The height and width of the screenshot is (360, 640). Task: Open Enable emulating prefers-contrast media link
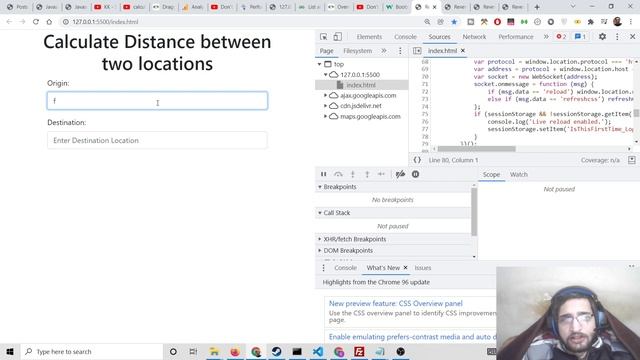coord(412,337)
